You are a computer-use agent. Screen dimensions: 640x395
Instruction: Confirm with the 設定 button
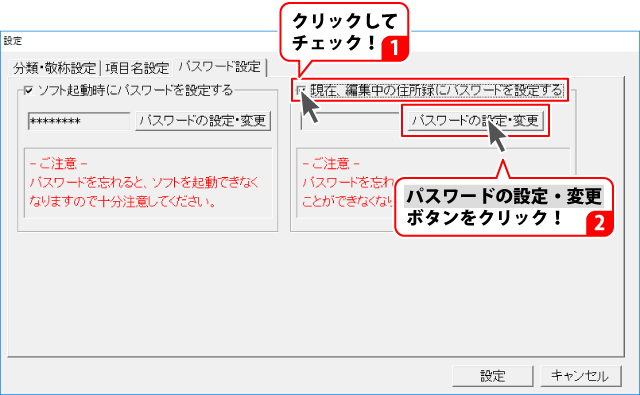click(x=493, y=375)
